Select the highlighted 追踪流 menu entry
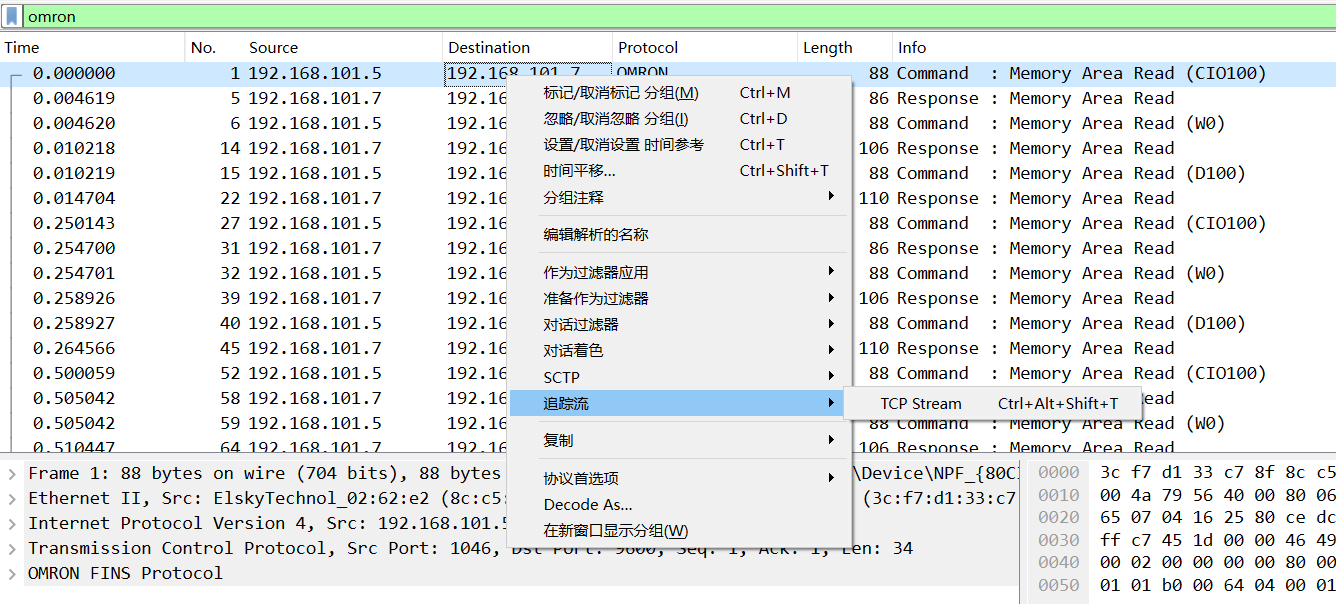Image resolution: width=1336 pixels, height=604 pixels. pyautogui.click(x=680, y=403)
